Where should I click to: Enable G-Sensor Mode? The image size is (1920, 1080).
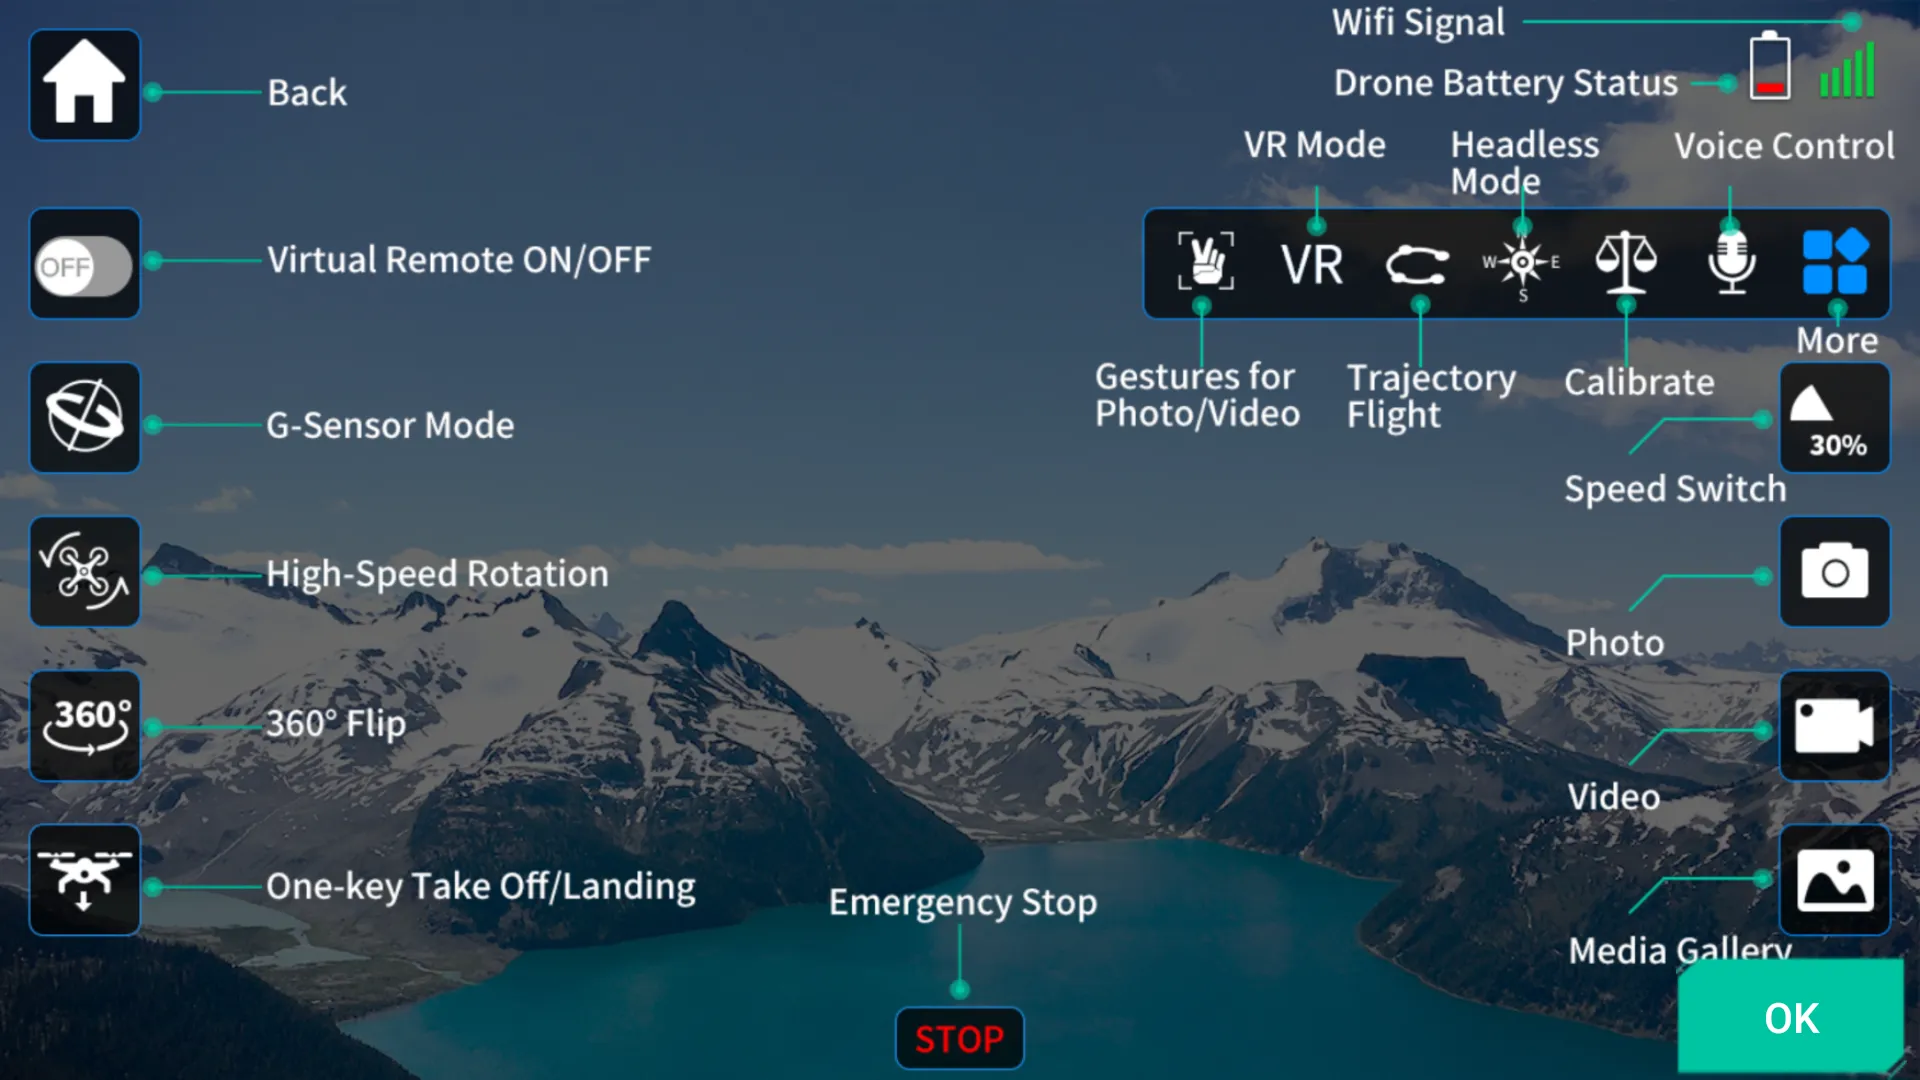pyautogui.click(x=83, y=421)
